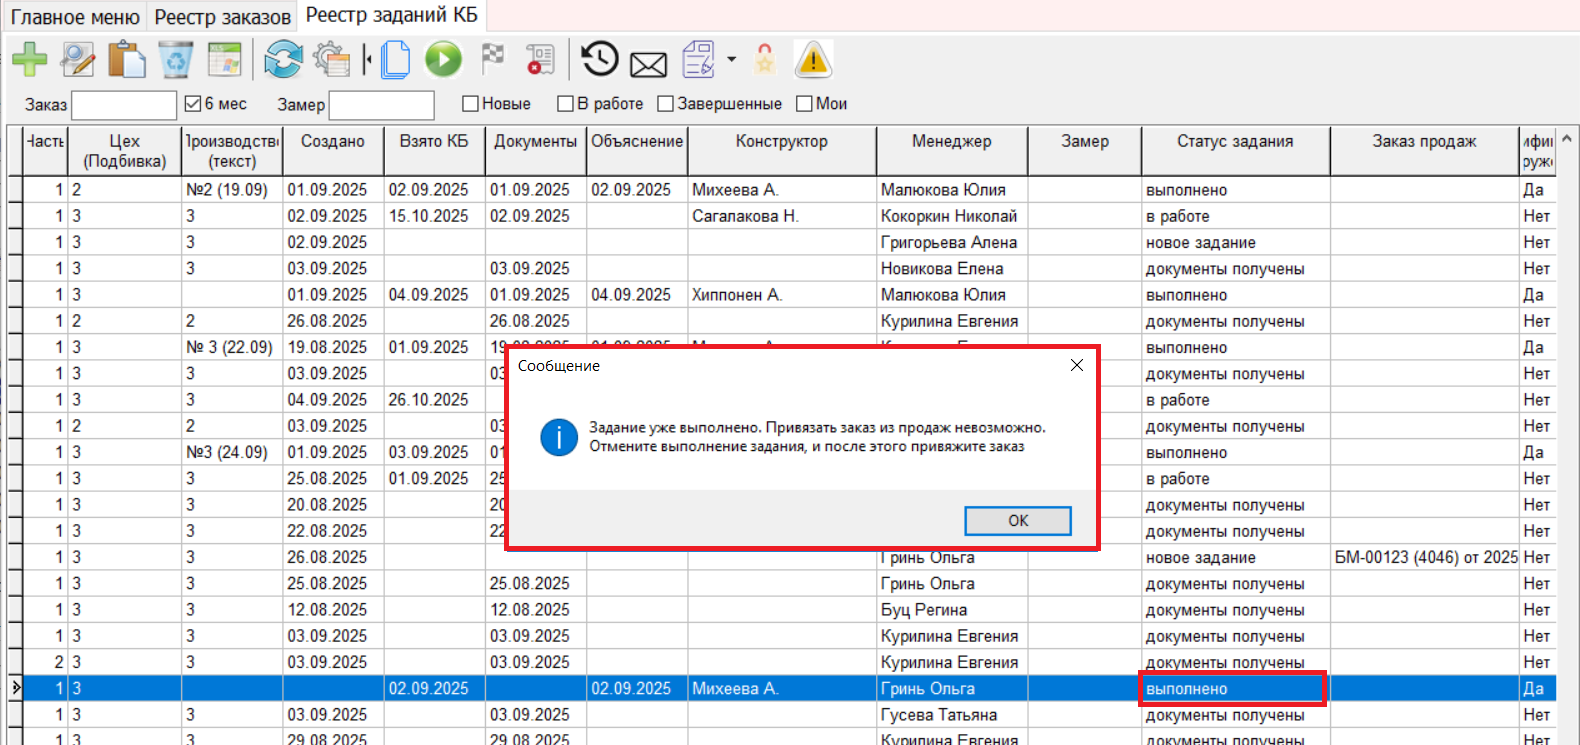Open the "Главное меню" tab
Viewport: 1580px width, 745px height.
tap(75, 17)
